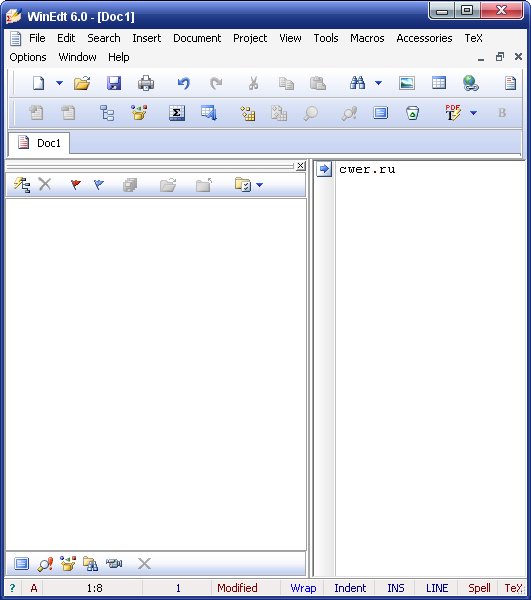This screenshot has width=531, height=600.
Task: Toggle Spell checking in the status bar
Action: click(479, 588)
